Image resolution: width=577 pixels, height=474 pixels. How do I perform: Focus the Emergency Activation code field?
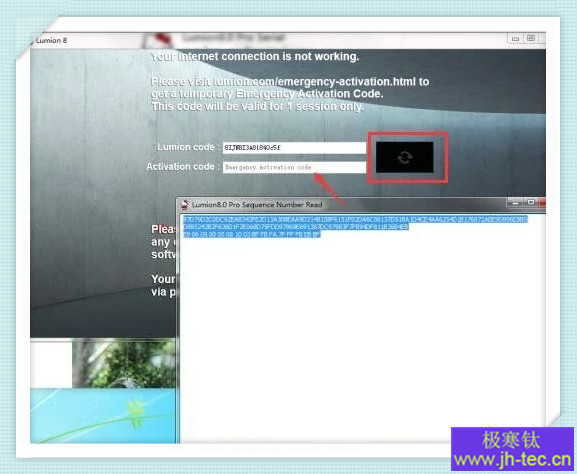(294, 167)
